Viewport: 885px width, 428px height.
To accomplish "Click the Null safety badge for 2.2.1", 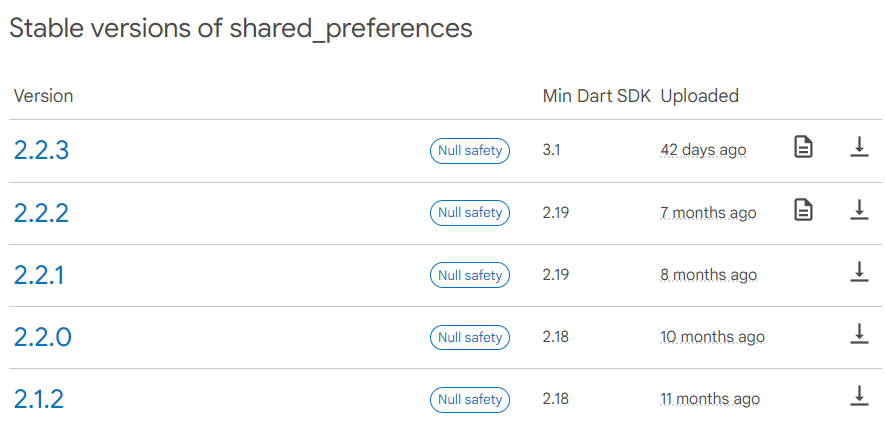I will 470,275.
